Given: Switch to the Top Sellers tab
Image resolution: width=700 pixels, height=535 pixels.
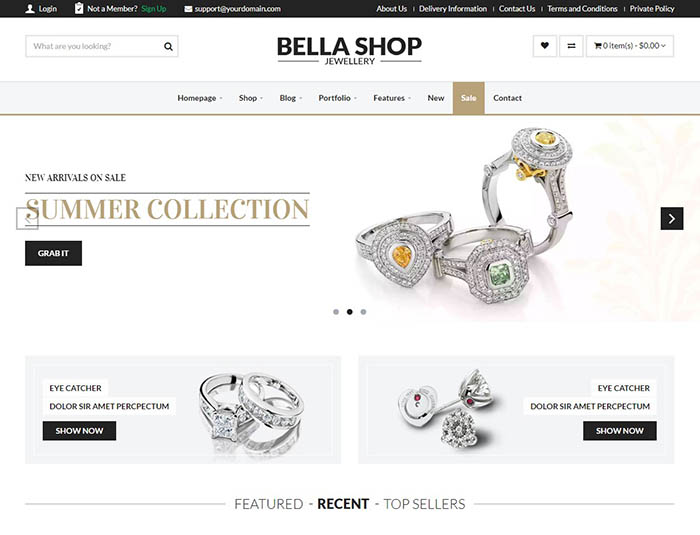Looking at the screenshot, I should pyautogui.click(x=424, y=504).
